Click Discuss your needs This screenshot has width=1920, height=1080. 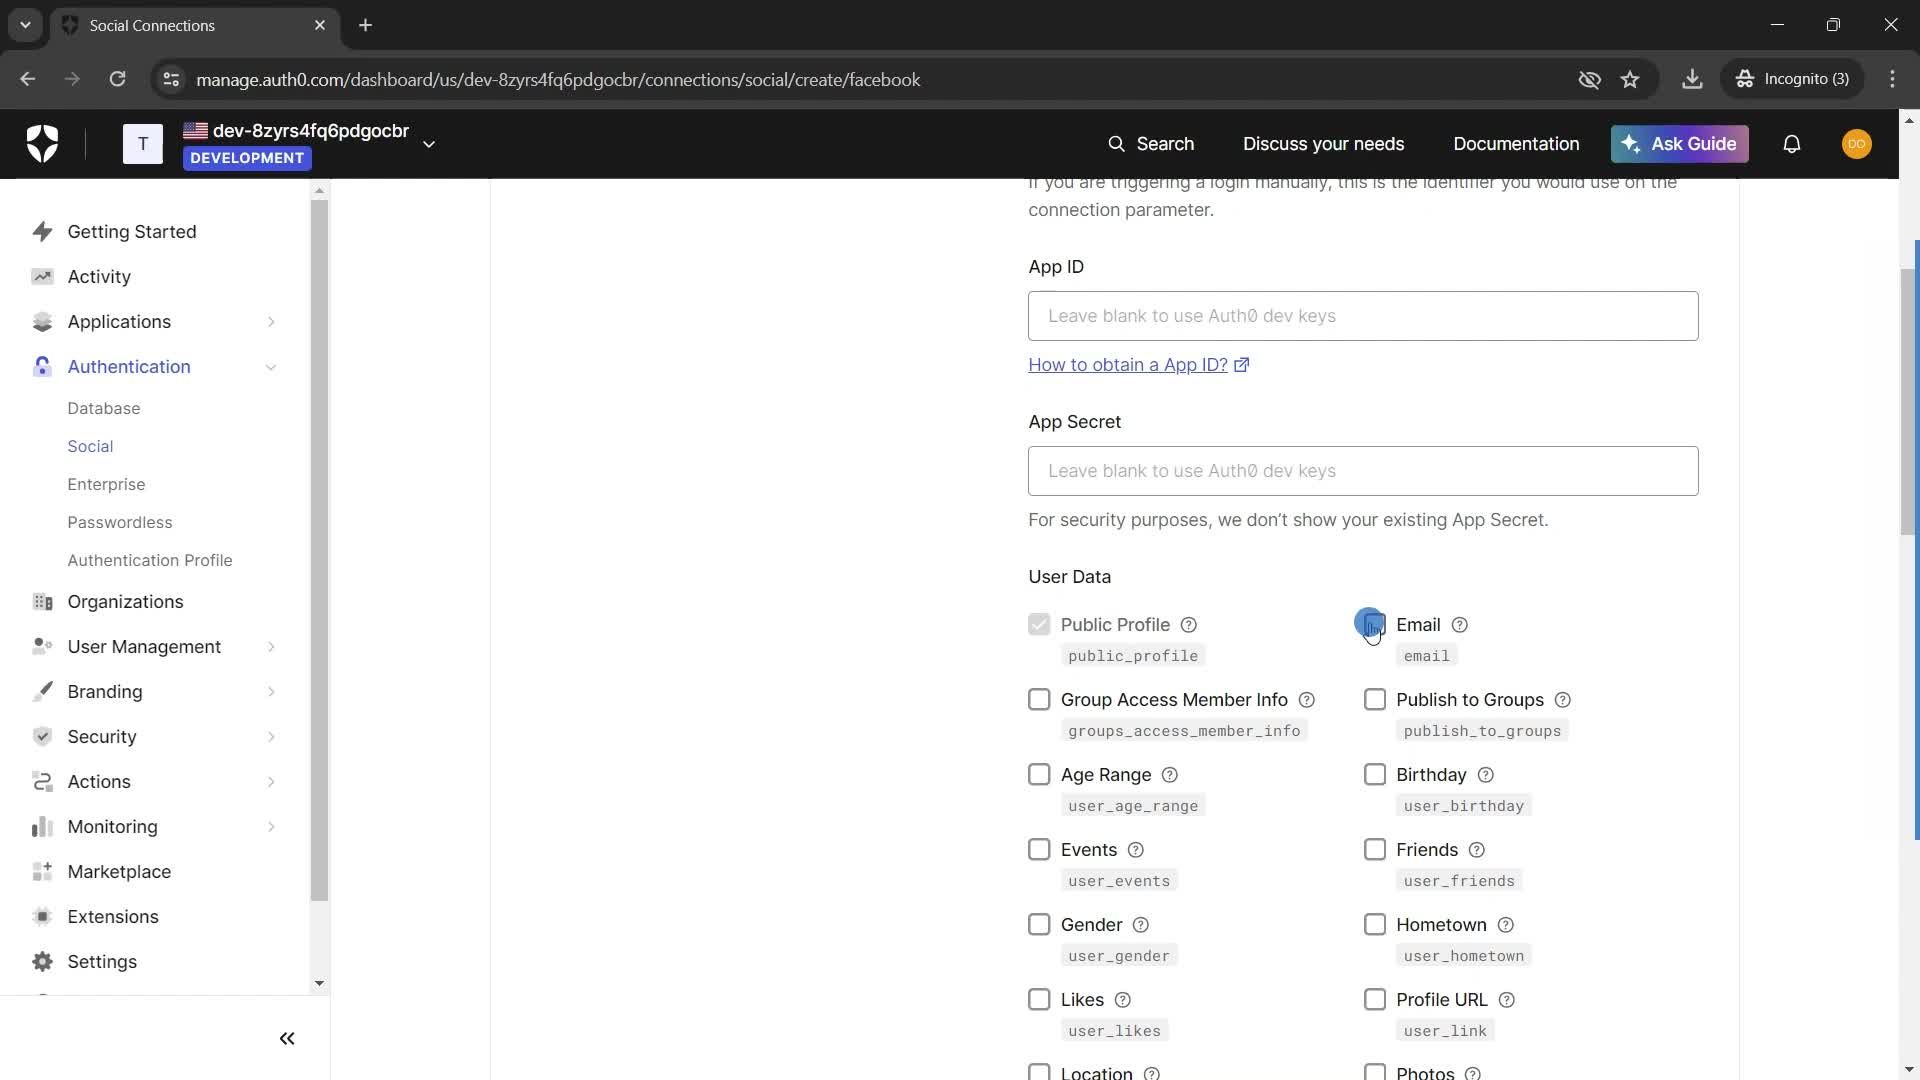tap(1323, 144)
